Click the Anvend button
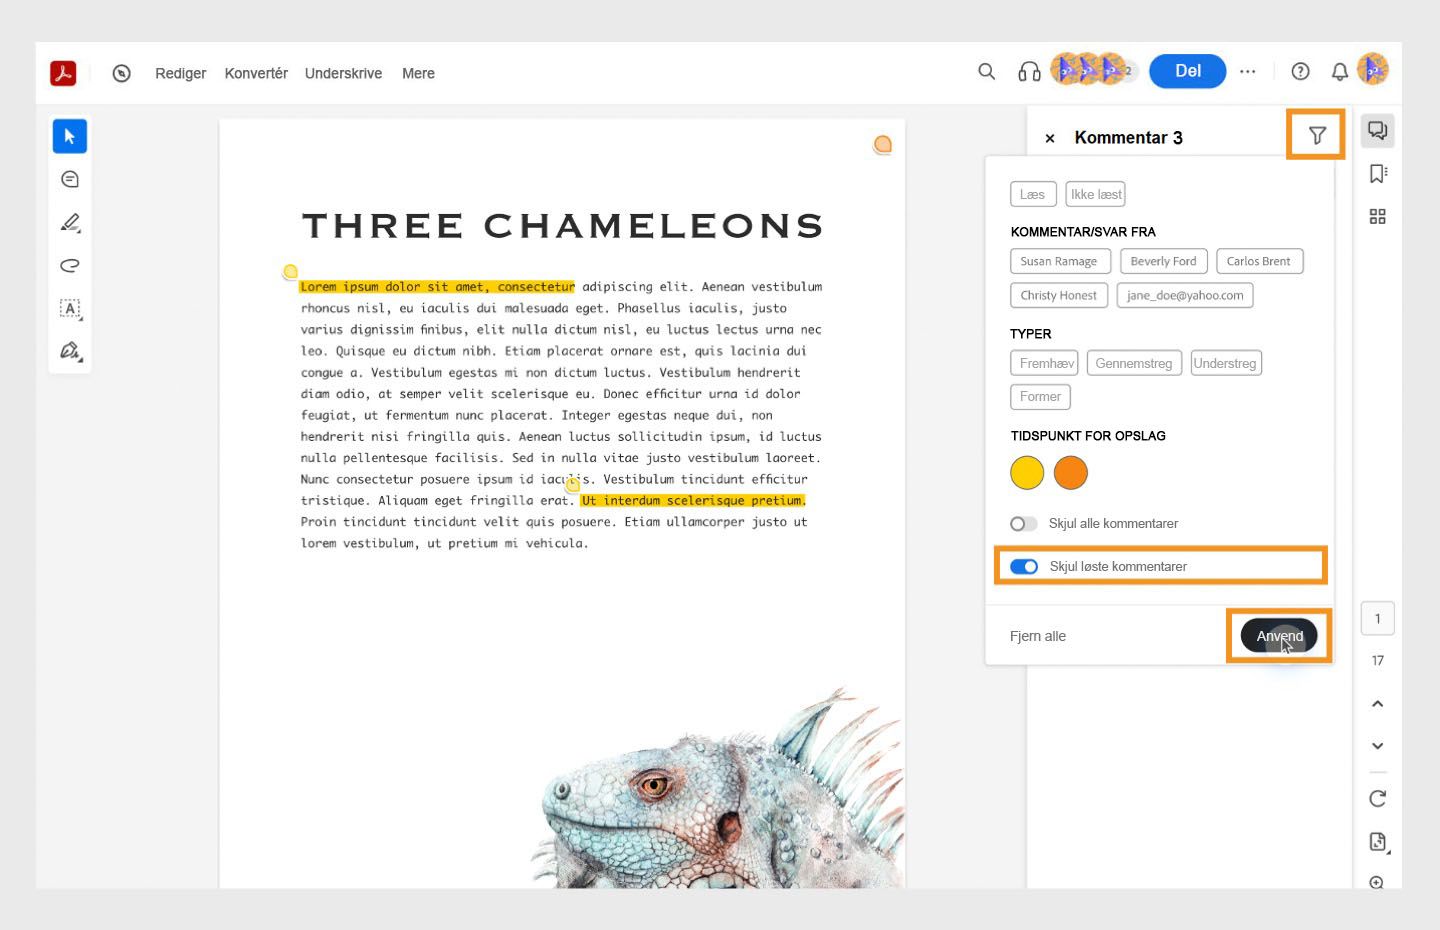Image resolution: width=1440 pixels, height=930 pixels. coord(1279,636)
